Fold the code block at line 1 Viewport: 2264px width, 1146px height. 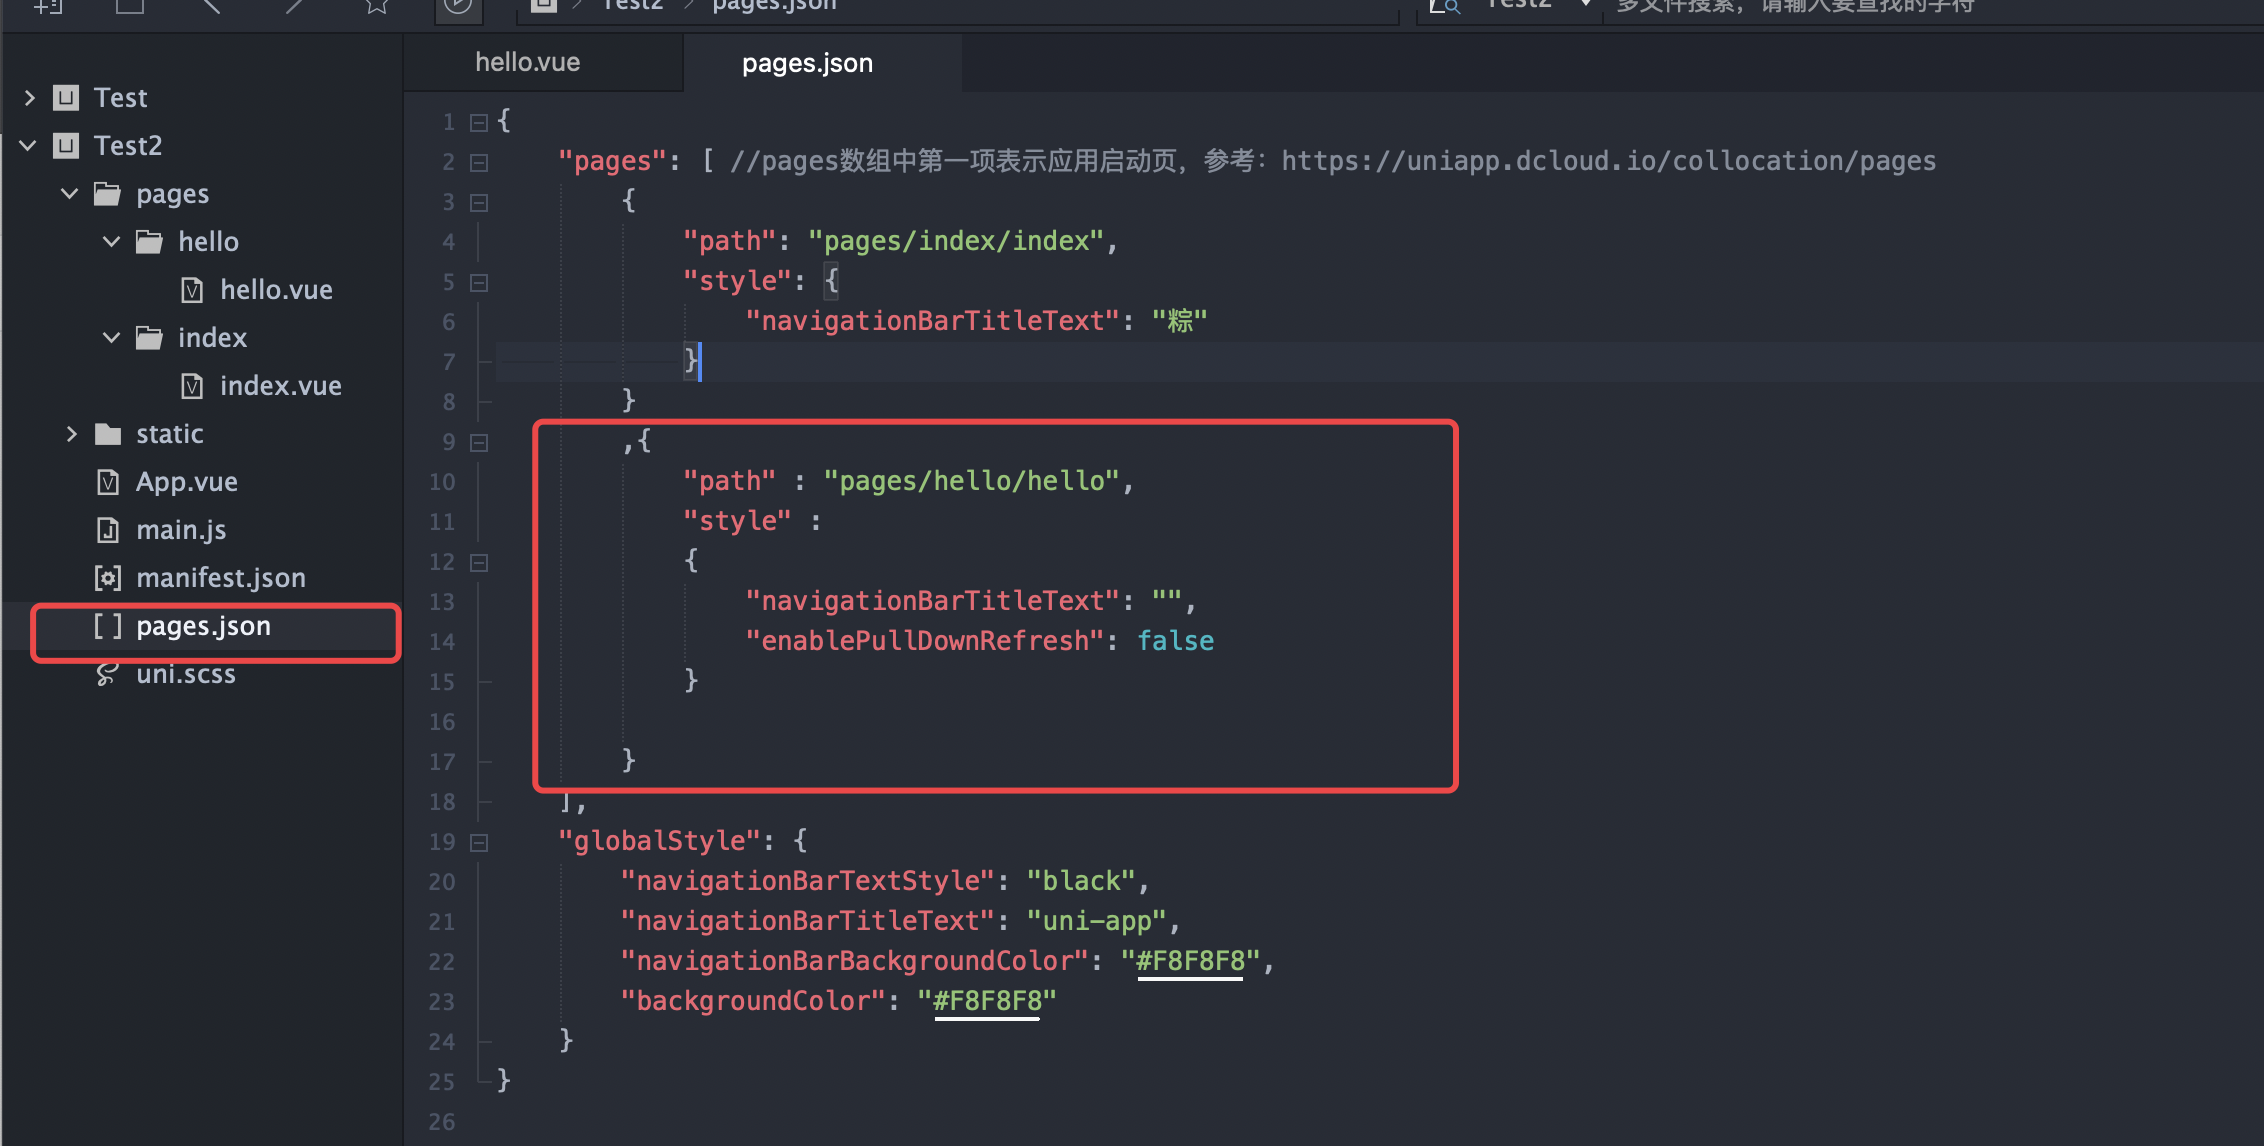point(479,122)
